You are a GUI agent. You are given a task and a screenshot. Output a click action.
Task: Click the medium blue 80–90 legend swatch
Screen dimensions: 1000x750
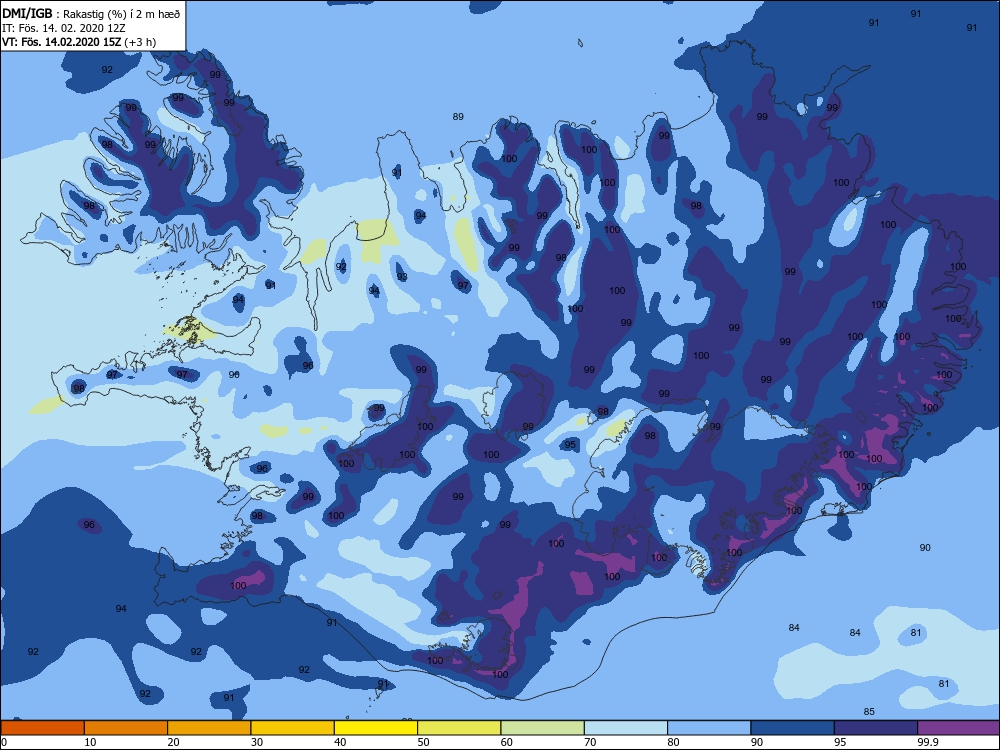click(709, 728)
